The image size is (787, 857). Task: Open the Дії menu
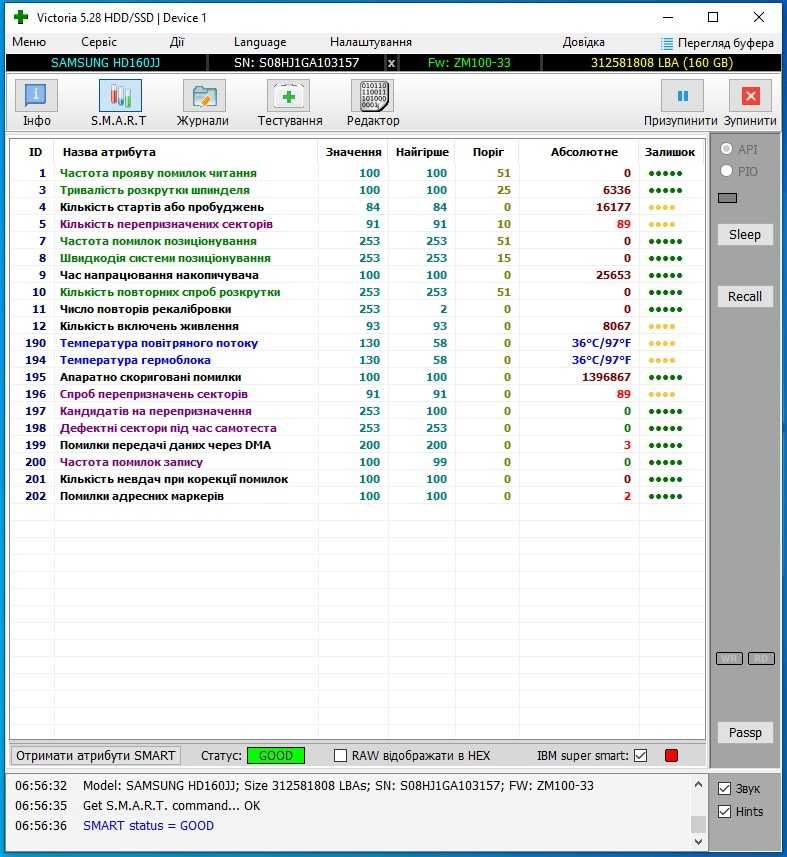point(177,42)
